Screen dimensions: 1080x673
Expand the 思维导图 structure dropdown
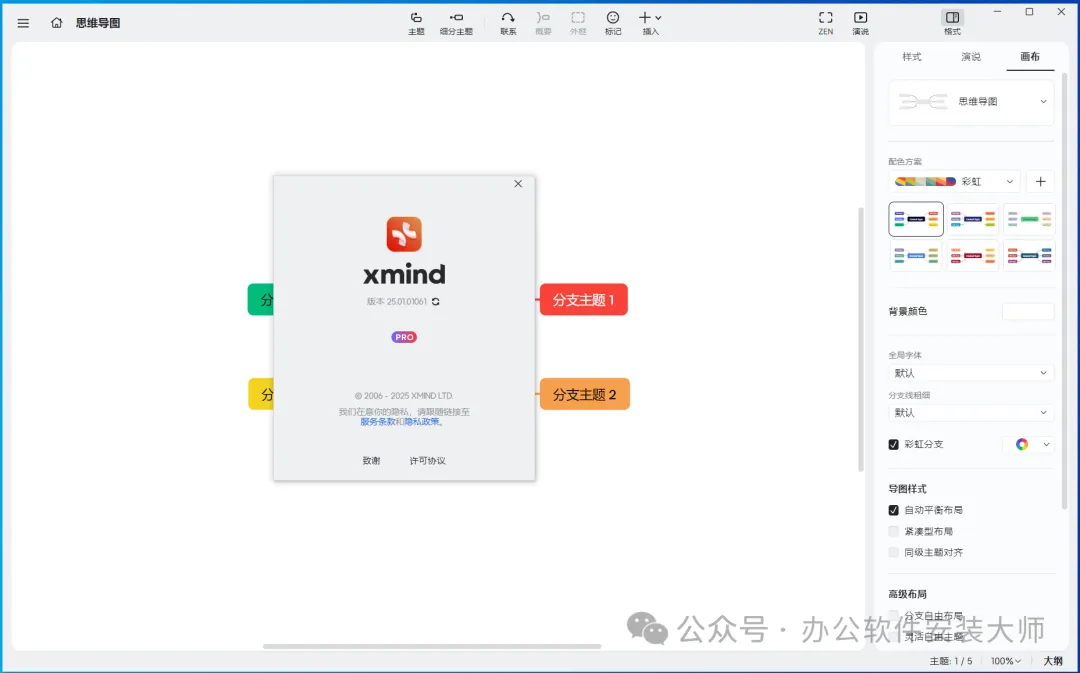point(971,102)
